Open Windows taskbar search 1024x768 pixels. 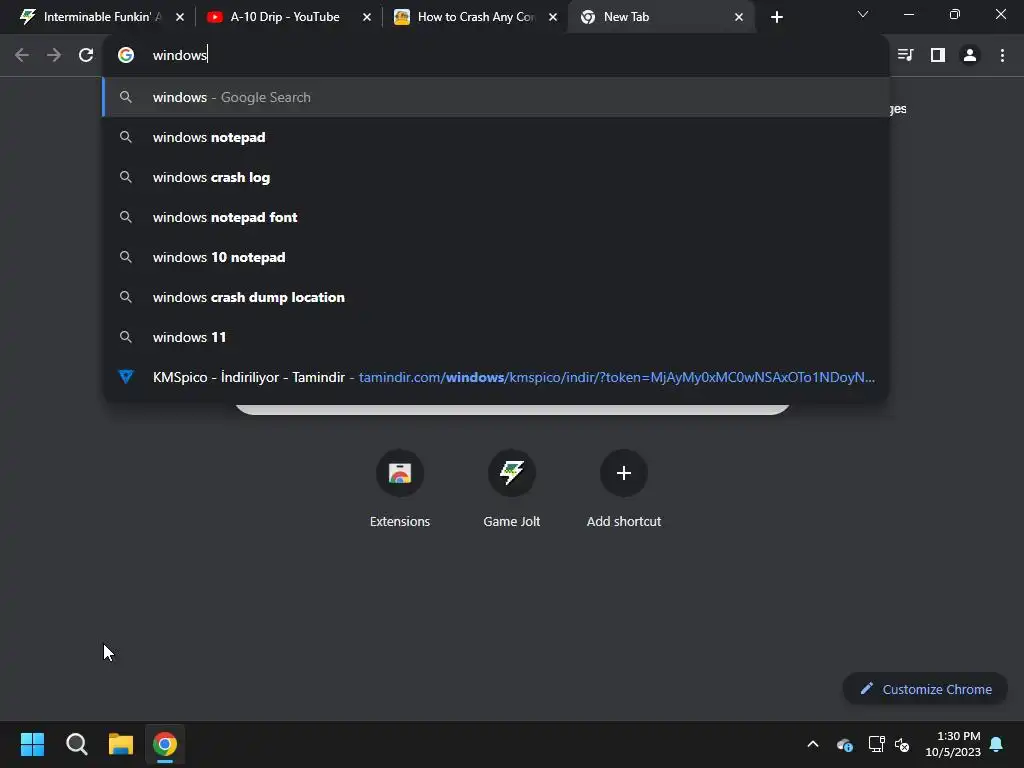tap(76, 744)
